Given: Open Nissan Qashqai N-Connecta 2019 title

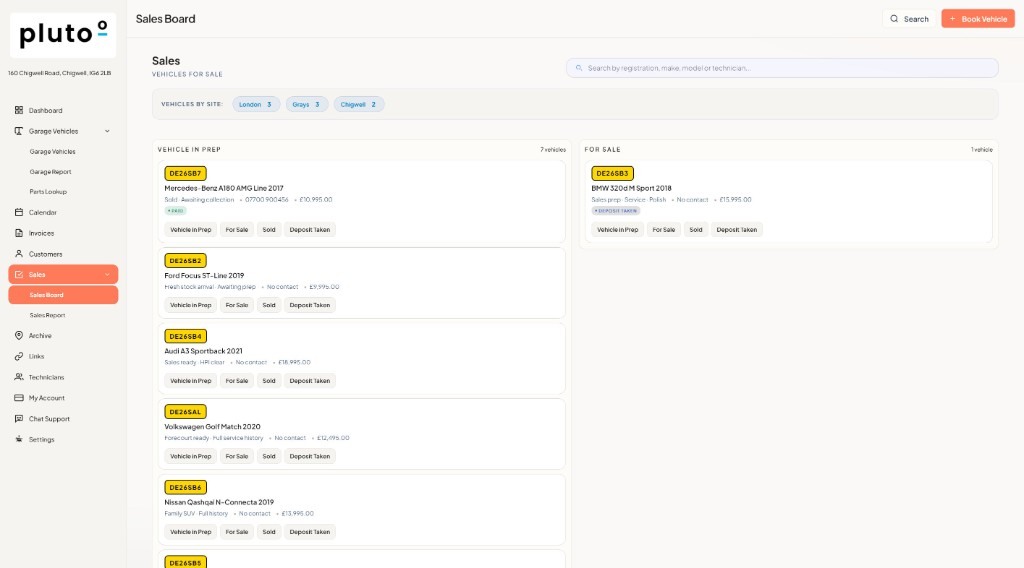Looking at the screenshot, I should coord(219,502).
